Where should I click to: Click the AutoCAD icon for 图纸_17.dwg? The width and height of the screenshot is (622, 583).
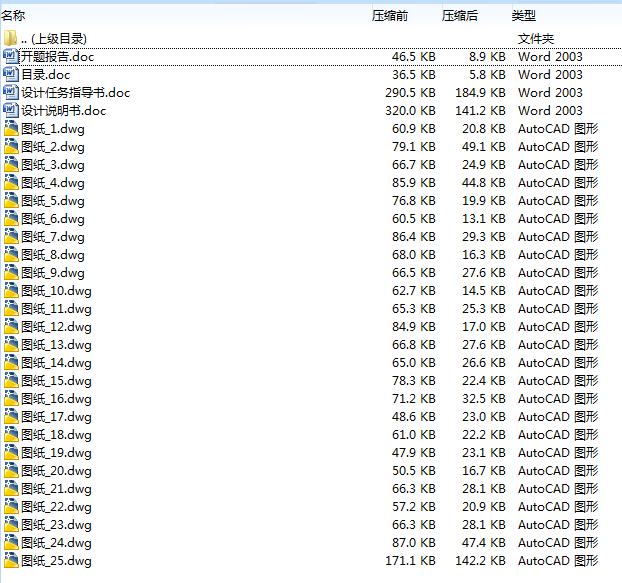point(11,416)
